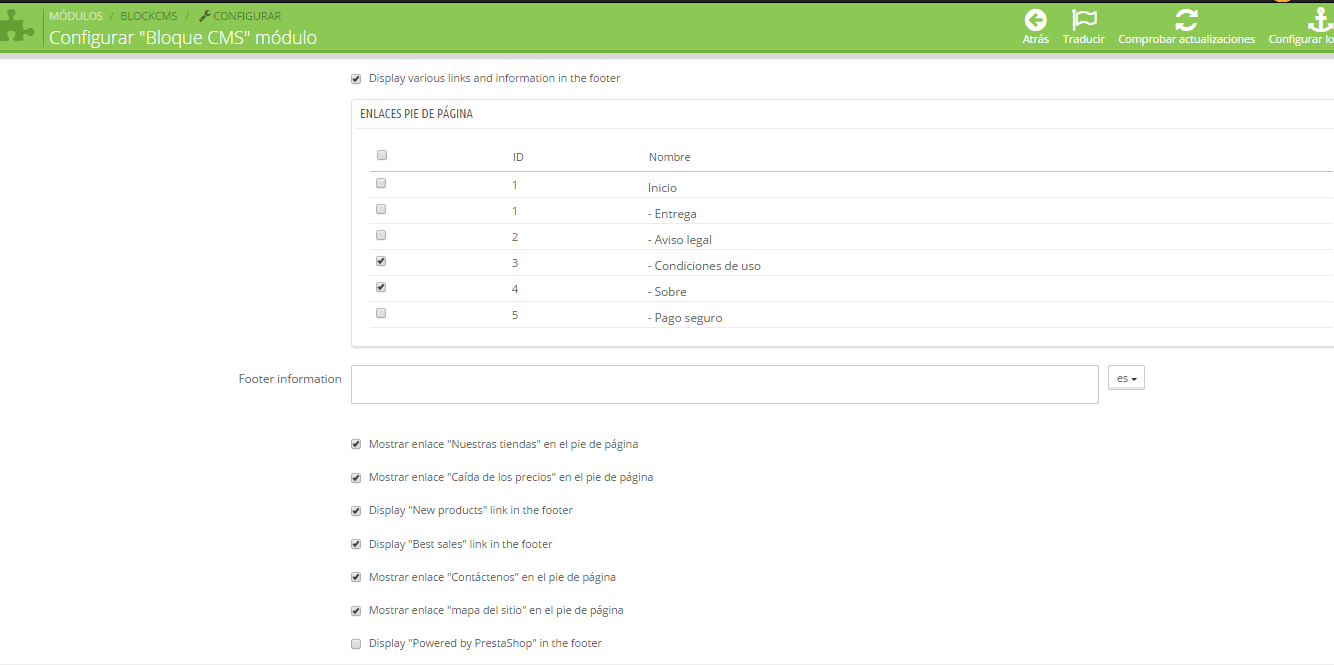
Task: Click the Nombre column header
Action: click(x=669, y=157)
